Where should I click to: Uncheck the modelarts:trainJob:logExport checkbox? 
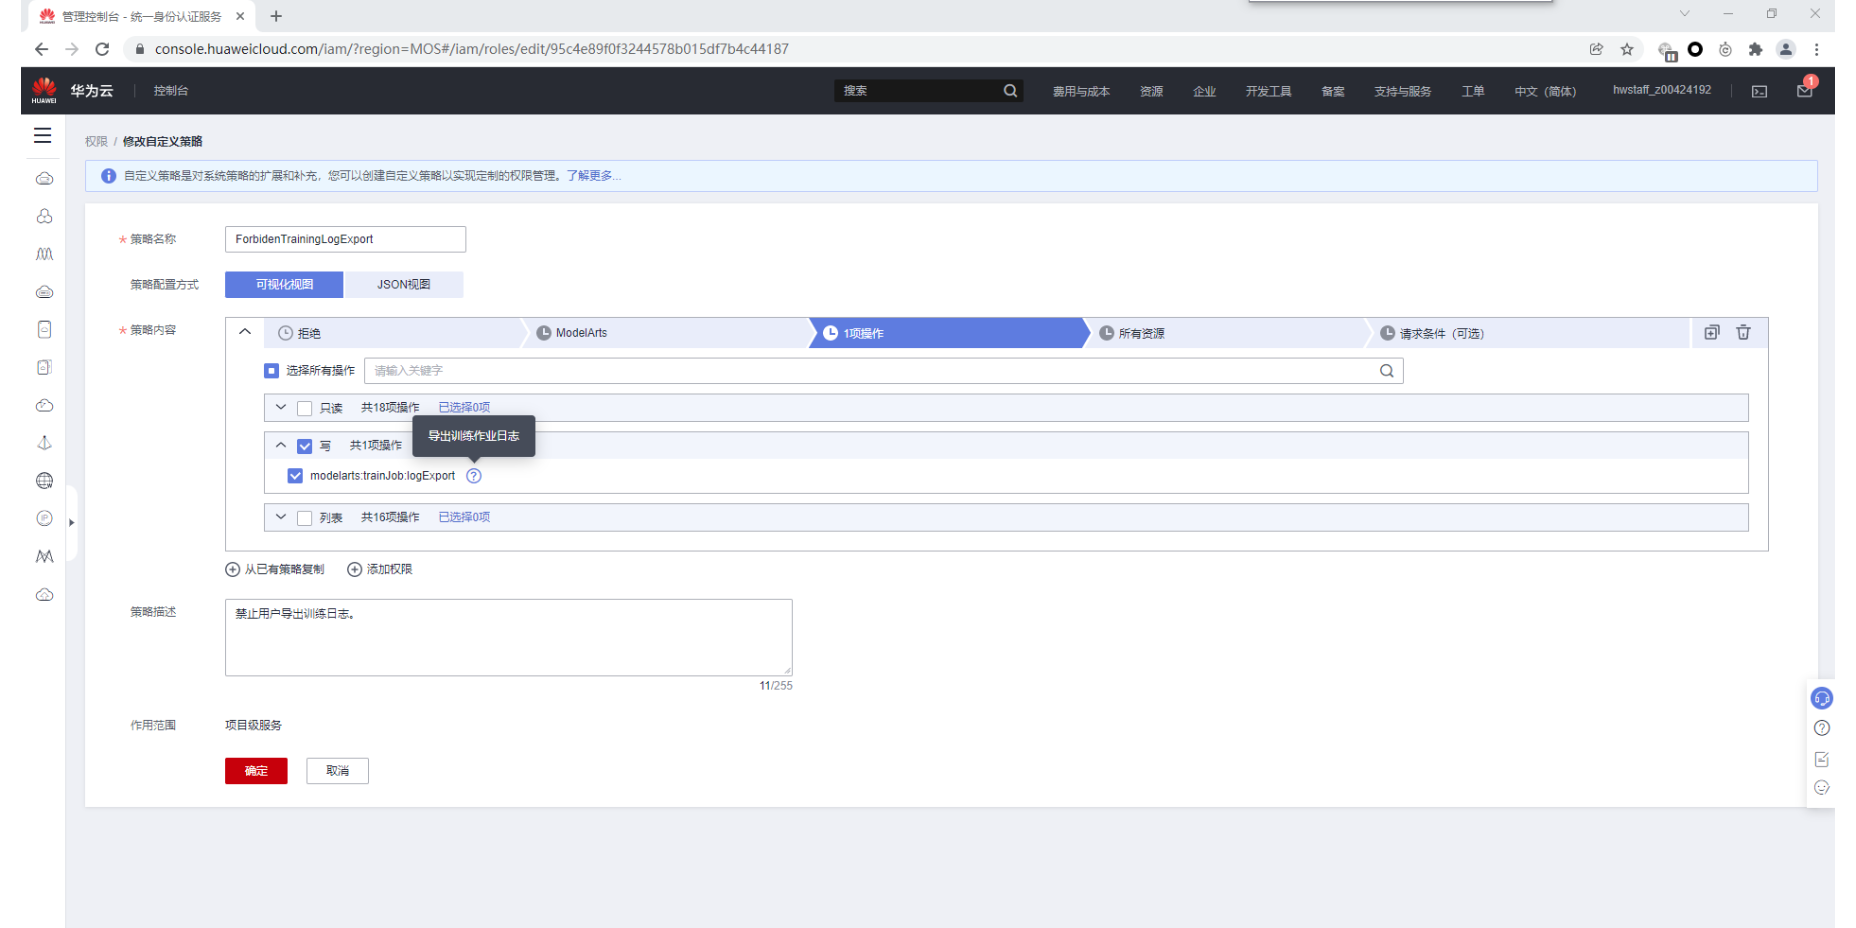pyautogui.click(x=295, y=476)
